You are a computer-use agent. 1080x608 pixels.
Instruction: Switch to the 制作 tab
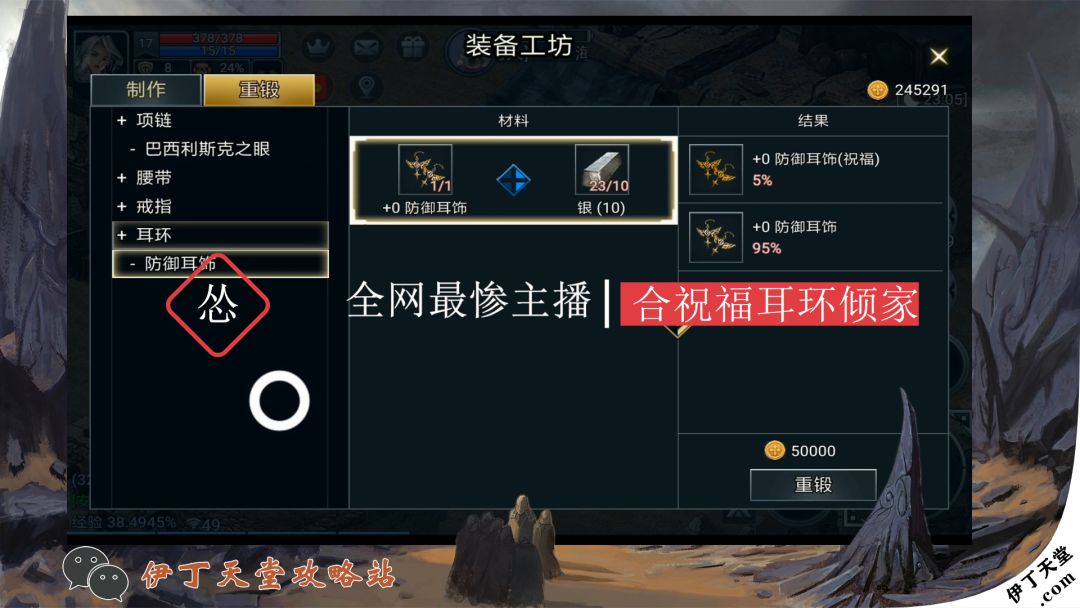[x=146, y=90]
